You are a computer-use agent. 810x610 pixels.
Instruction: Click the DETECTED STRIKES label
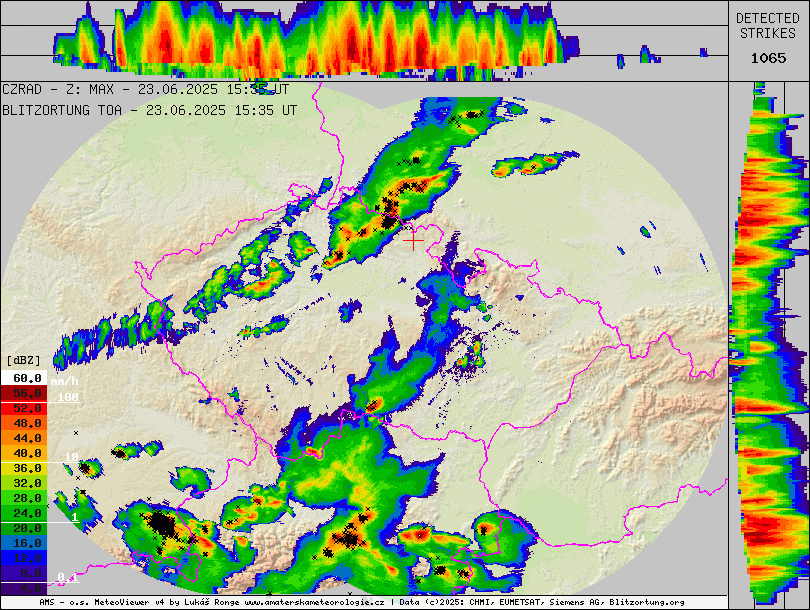(768, 26)
